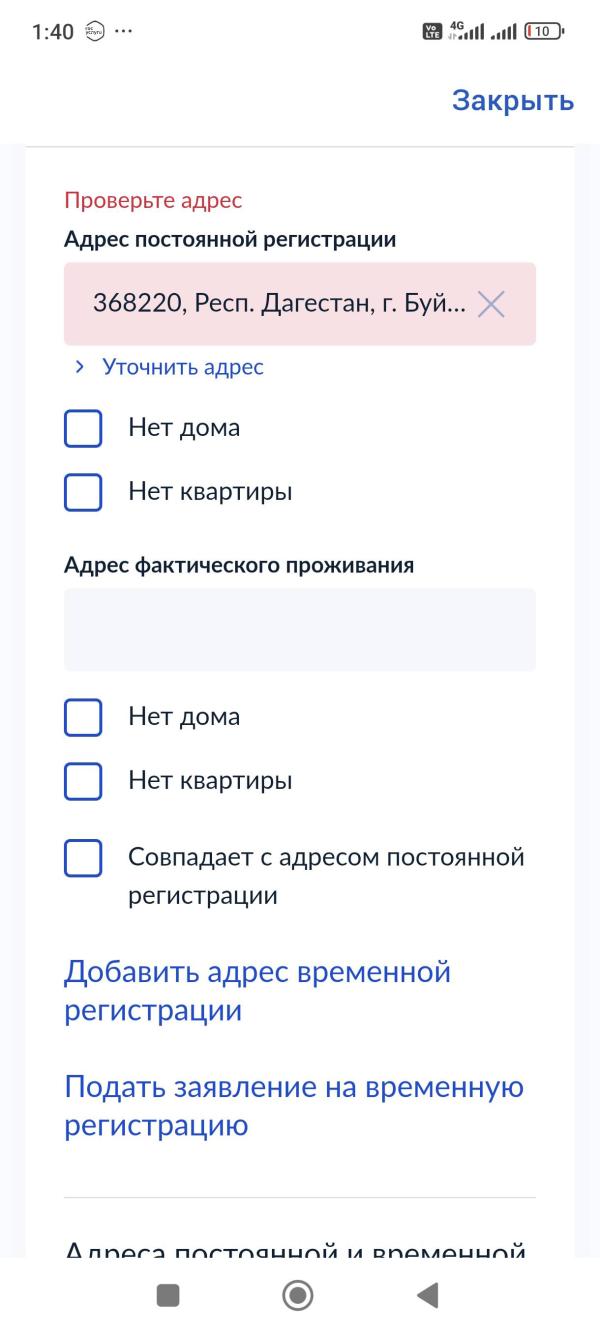This screenshot has width=600, height=1333.
Task: Check "Нет дома" under actual residence address
Action: click(x=83, y=716)
